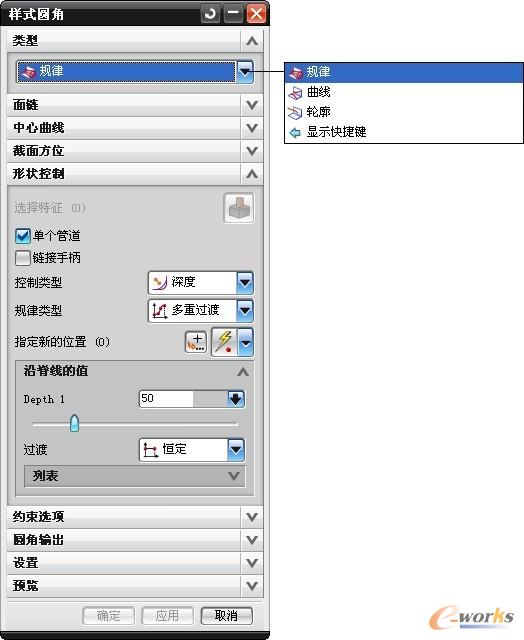Enable the 链接手柄 checkbox
Screen dimensions: 524x640
(x=23, y=258)
